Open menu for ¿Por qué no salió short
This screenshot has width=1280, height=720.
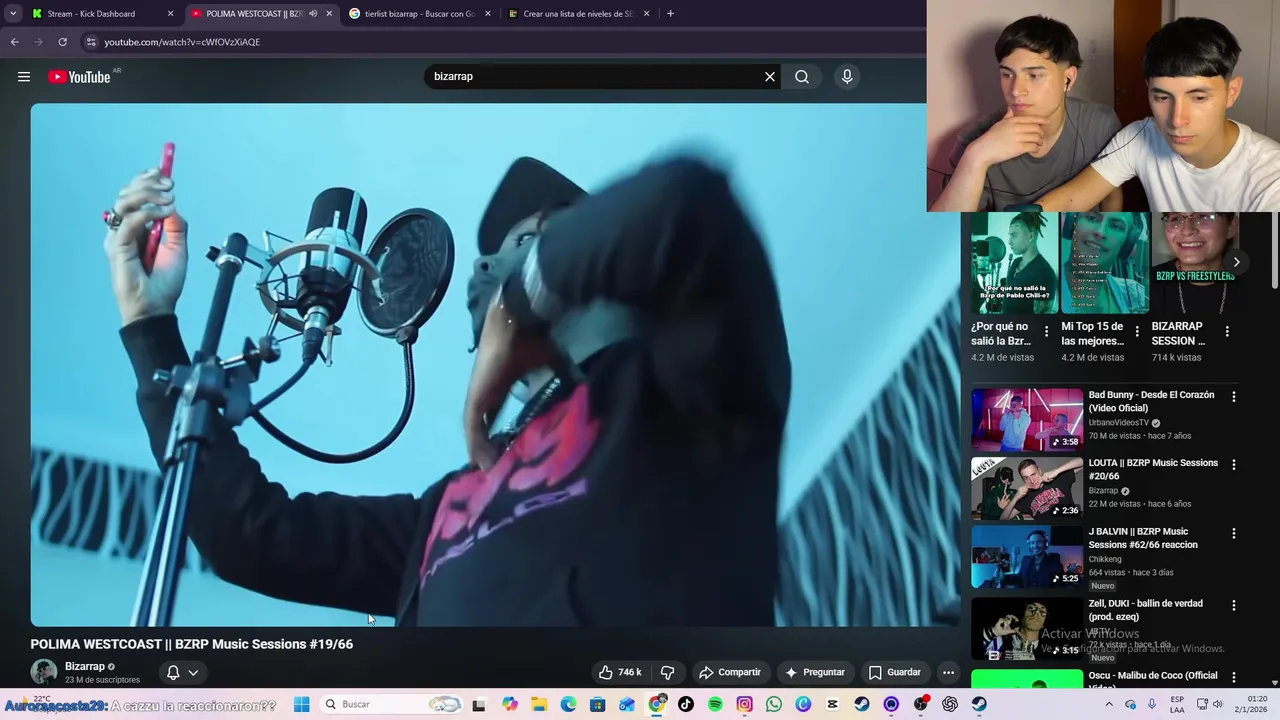tap(1046, 331)
